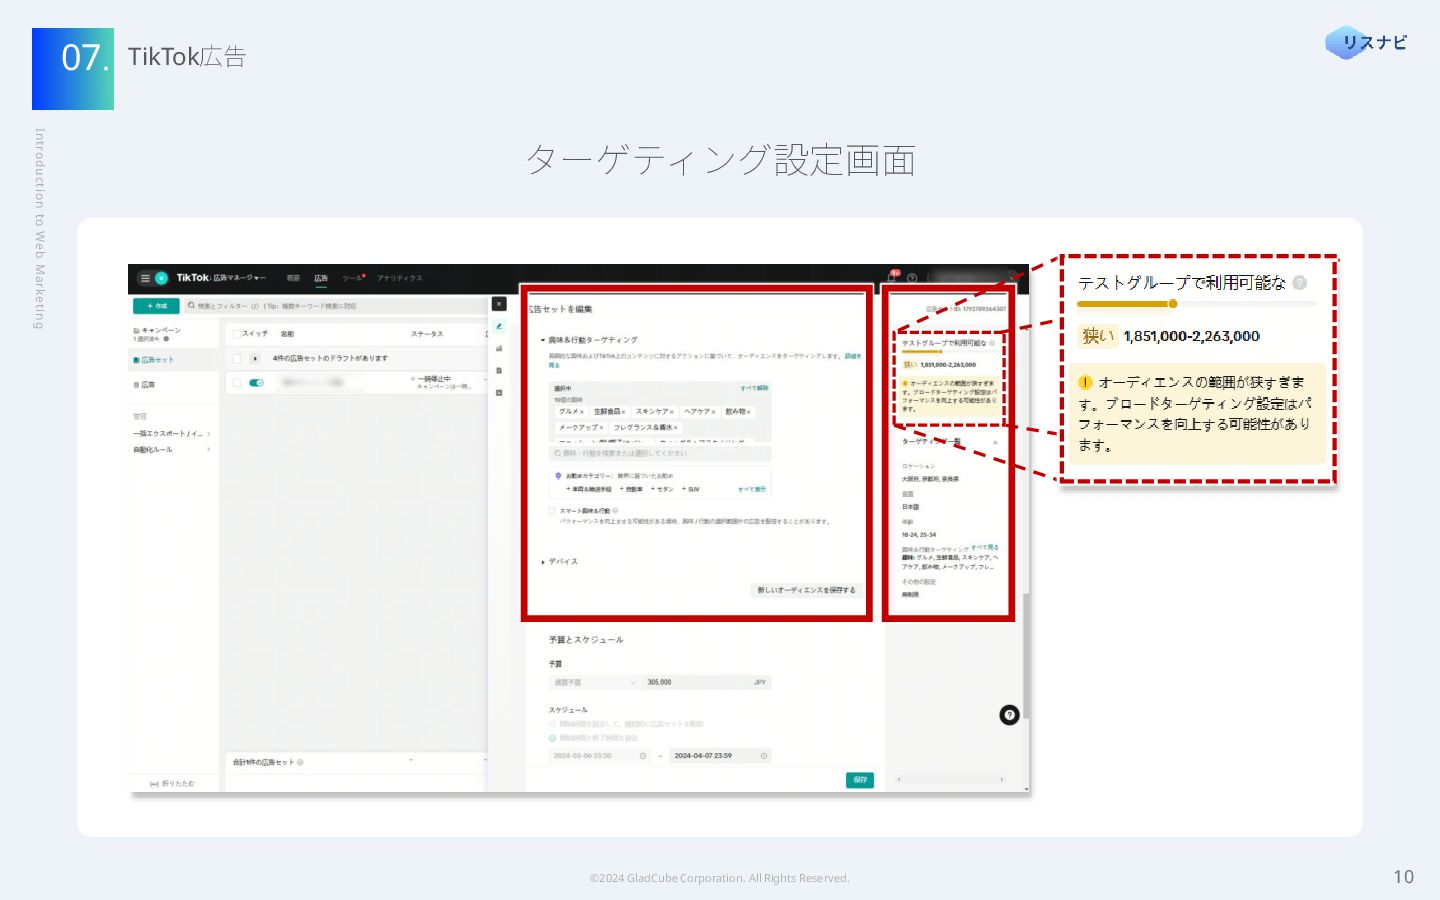Select 広告 in the left sidebar
Viewport: 1440px width, 900px height.
[x=144, y=384]
